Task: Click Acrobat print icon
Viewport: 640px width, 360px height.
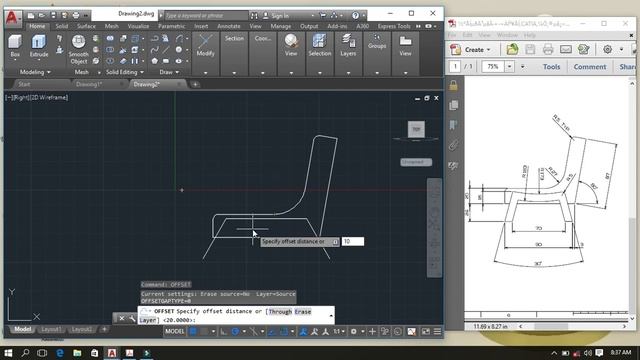Action: click(x=548, y=49)
